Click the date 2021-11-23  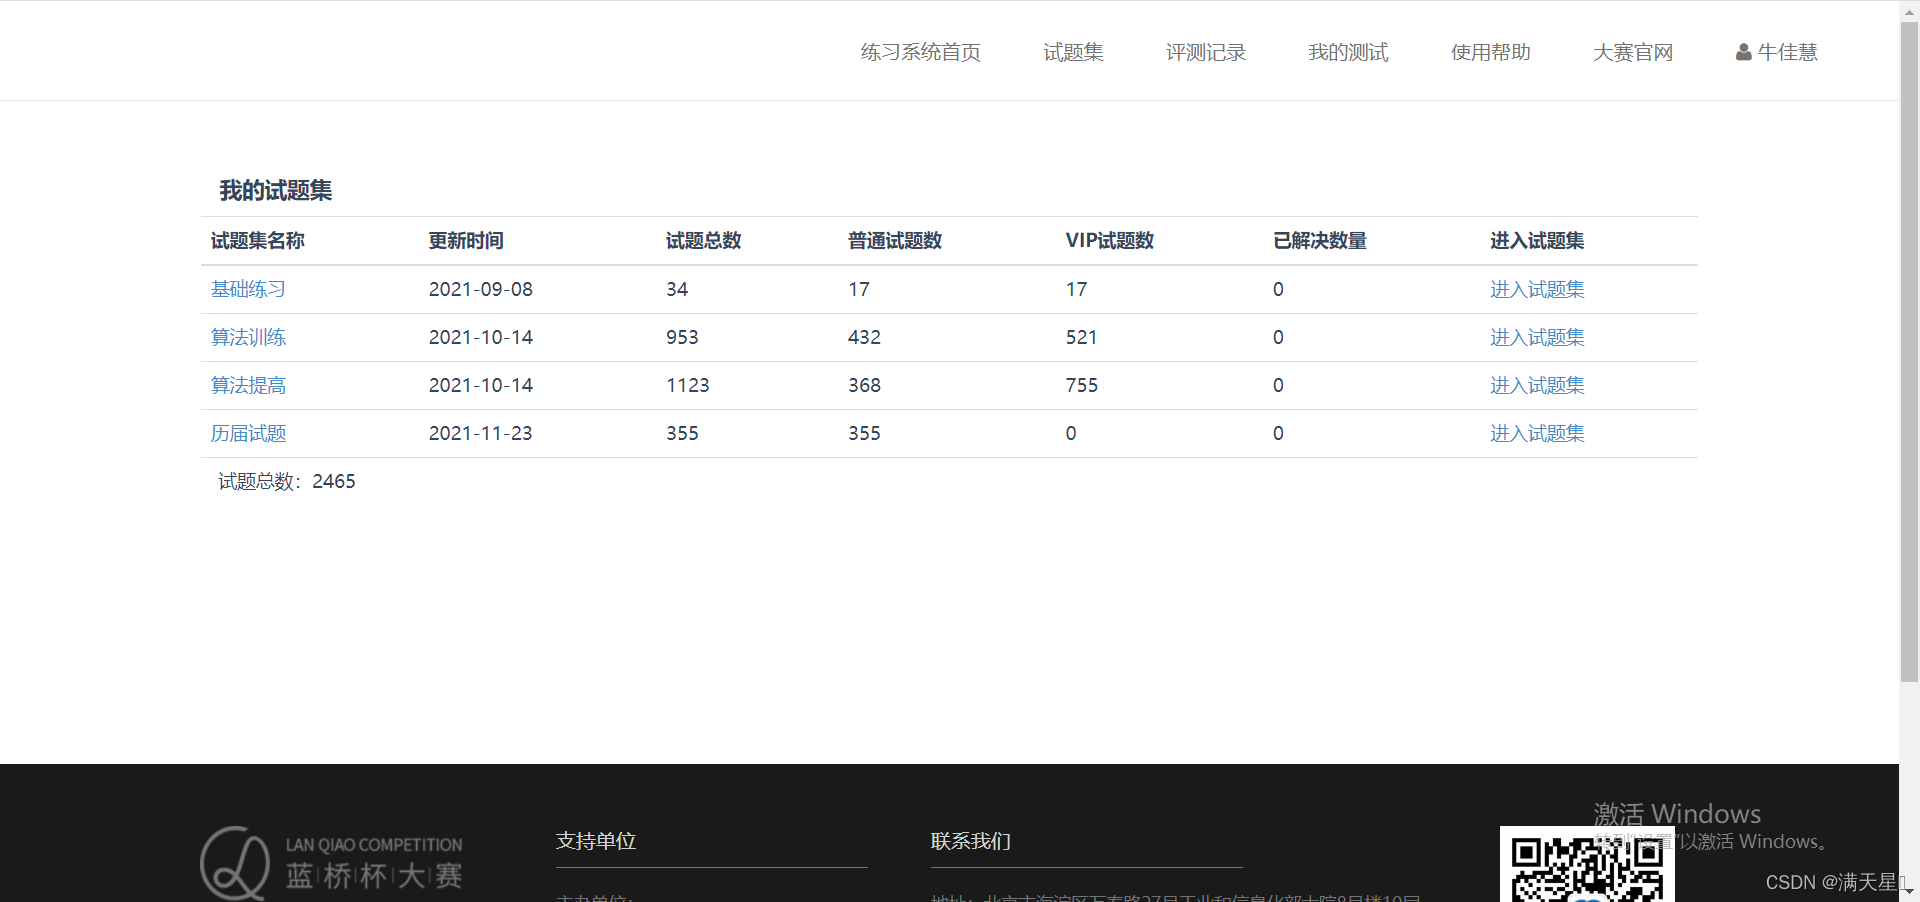pos(480,433)
